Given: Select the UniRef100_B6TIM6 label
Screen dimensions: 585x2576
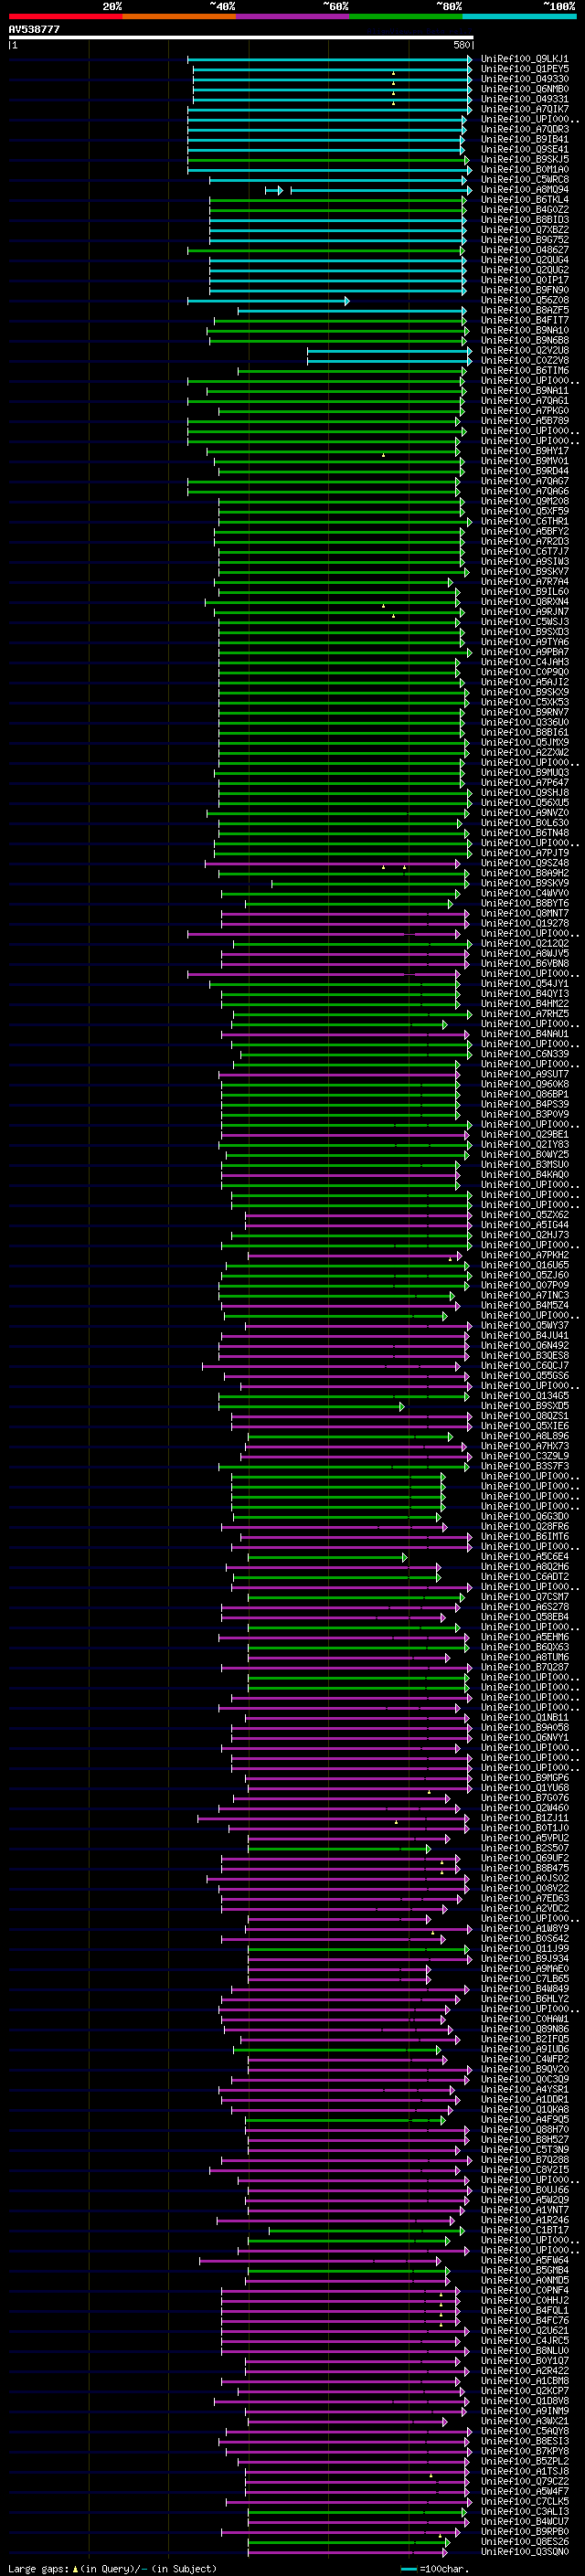Looking at the screenshot, I should (524, 370).
